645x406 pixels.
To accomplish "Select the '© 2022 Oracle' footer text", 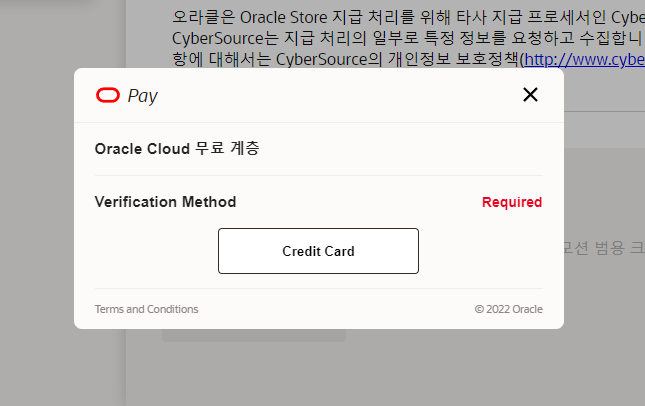I will (x=508, y=309).
